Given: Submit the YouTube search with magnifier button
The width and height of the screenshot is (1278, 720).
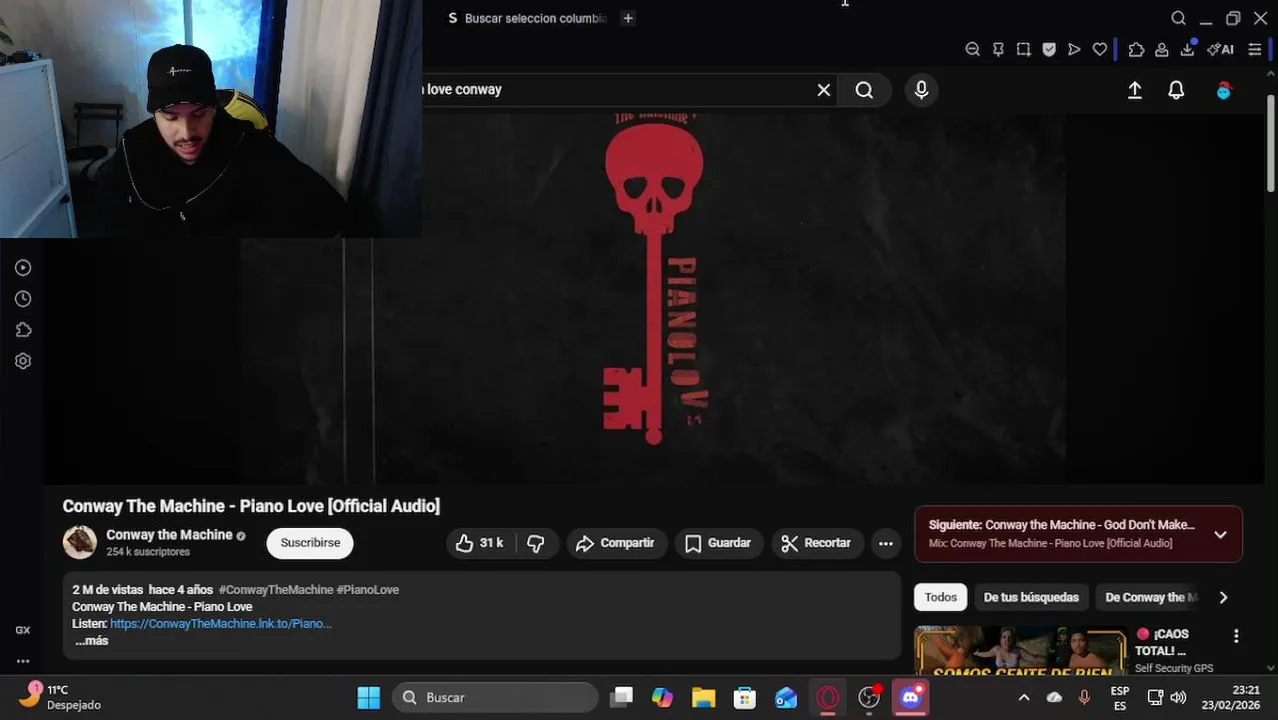Looking at the screenshot, I should [x=865, y=90].
